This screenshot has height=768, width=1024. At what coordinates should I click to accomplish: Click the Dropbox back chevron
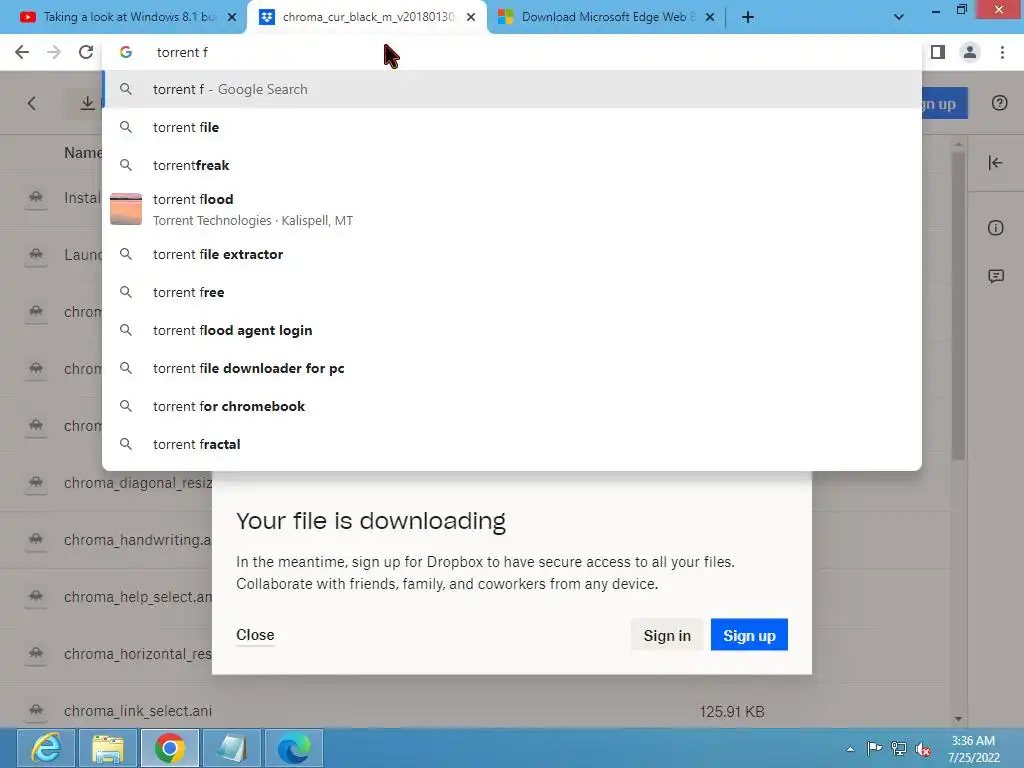pyautogui.click(x=31, y=103)
